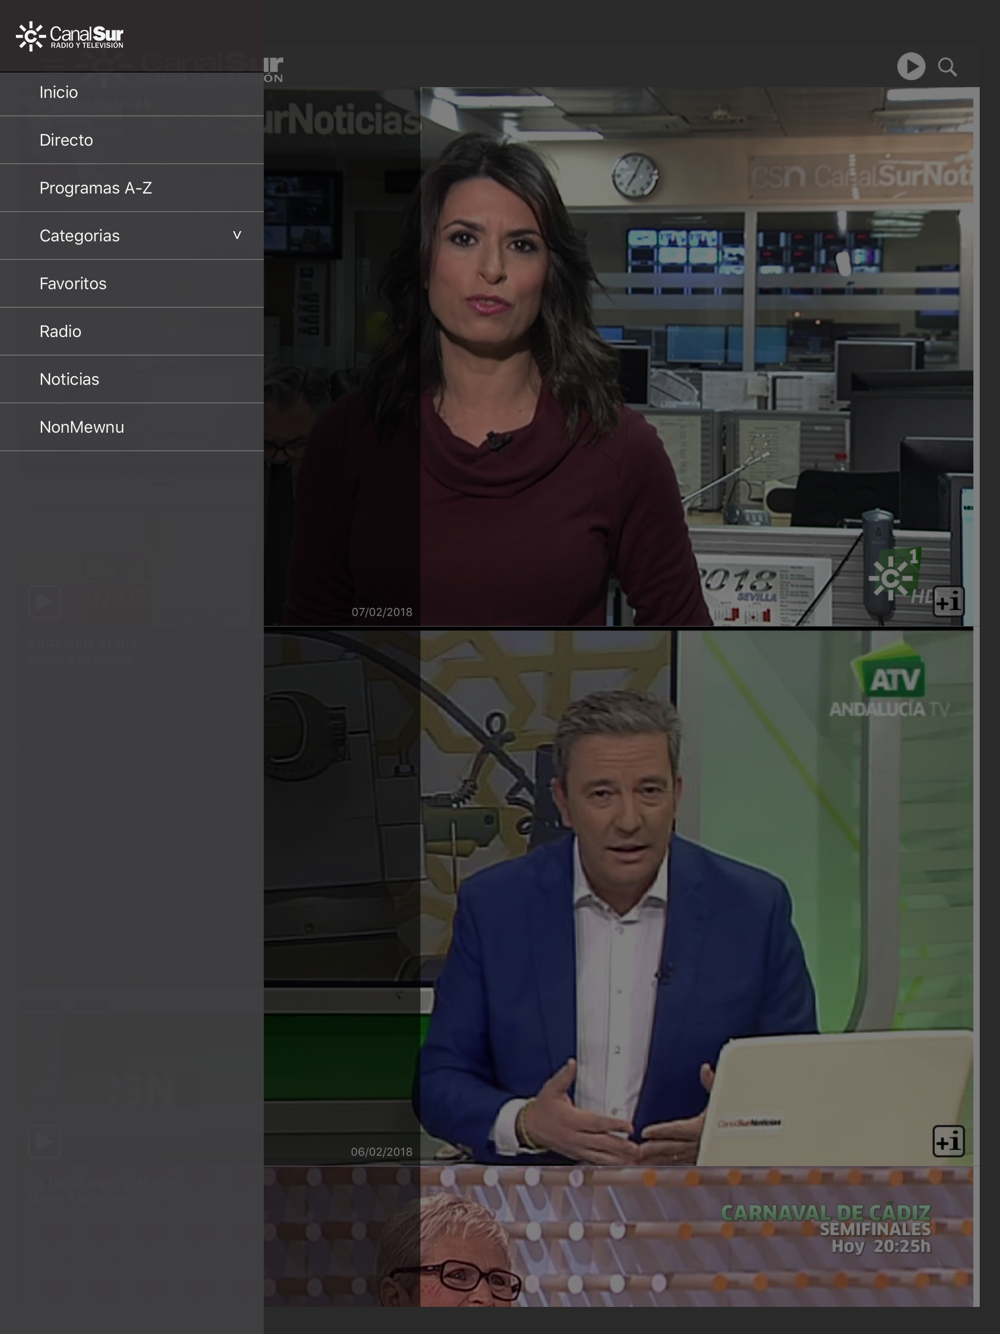The width and height of the screenshot is (1000, 1334).
Task: Expand the Categorias submenu arrow
Action: tap(237, 236)
